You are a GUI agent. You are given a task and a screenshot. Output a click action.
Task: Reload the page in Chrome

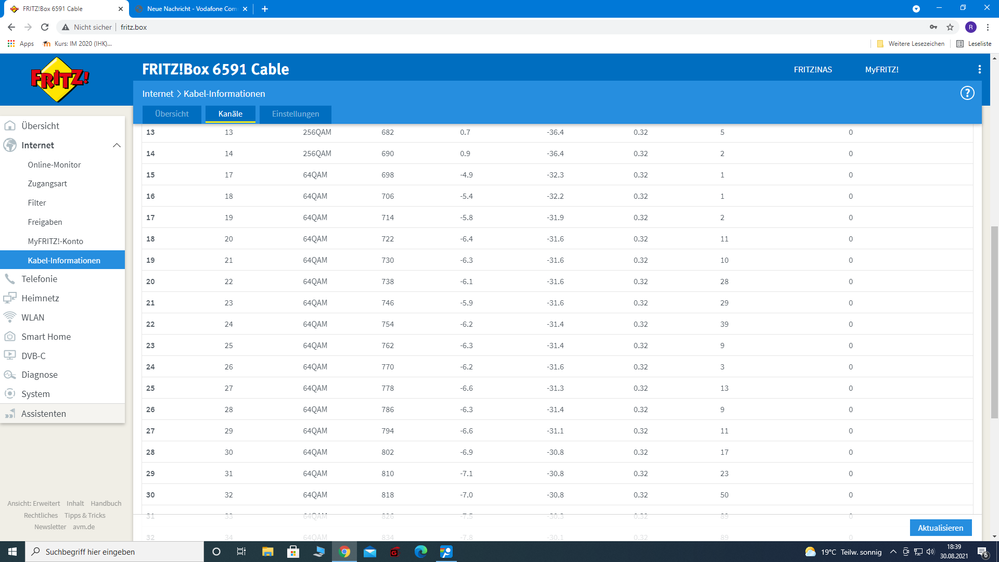45,27
